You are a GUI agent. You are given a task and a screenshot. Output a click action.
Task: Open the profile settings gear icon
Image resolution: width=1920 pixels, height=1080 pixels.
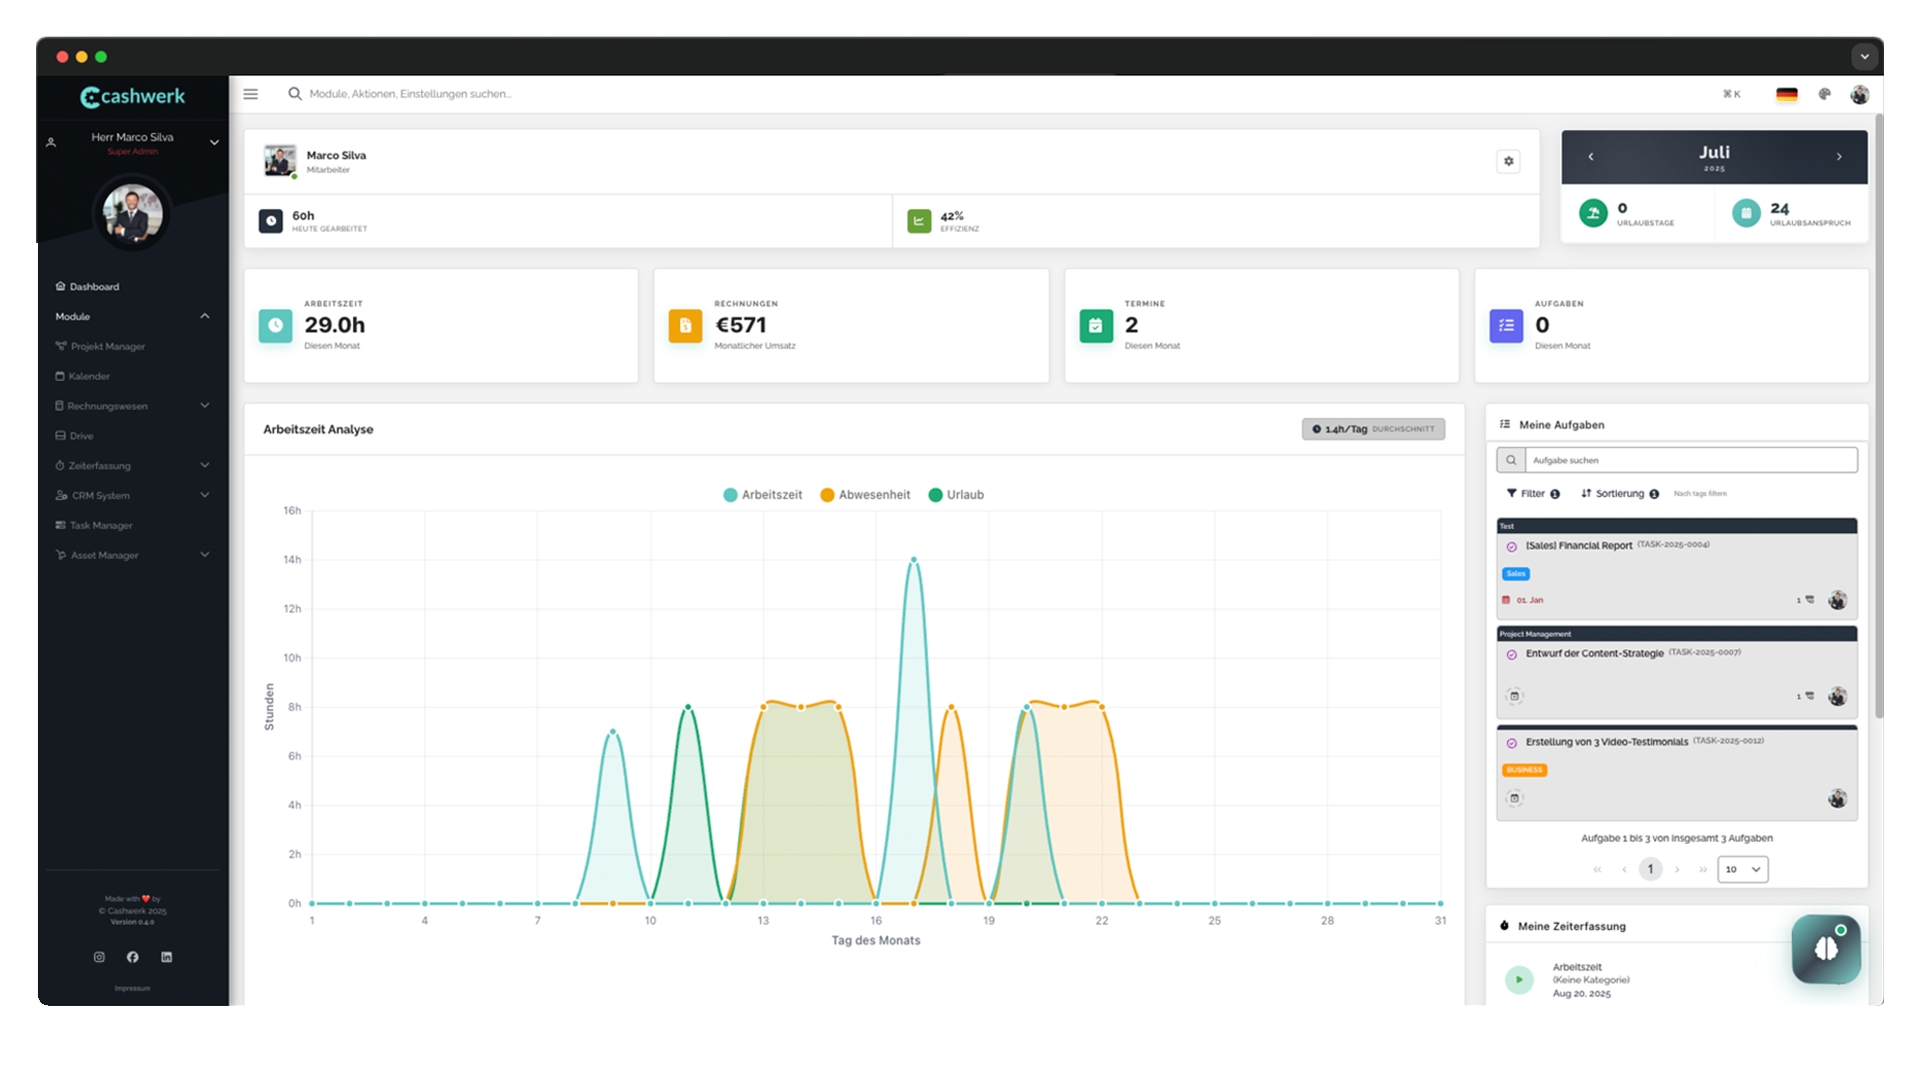coord(1508,161)
